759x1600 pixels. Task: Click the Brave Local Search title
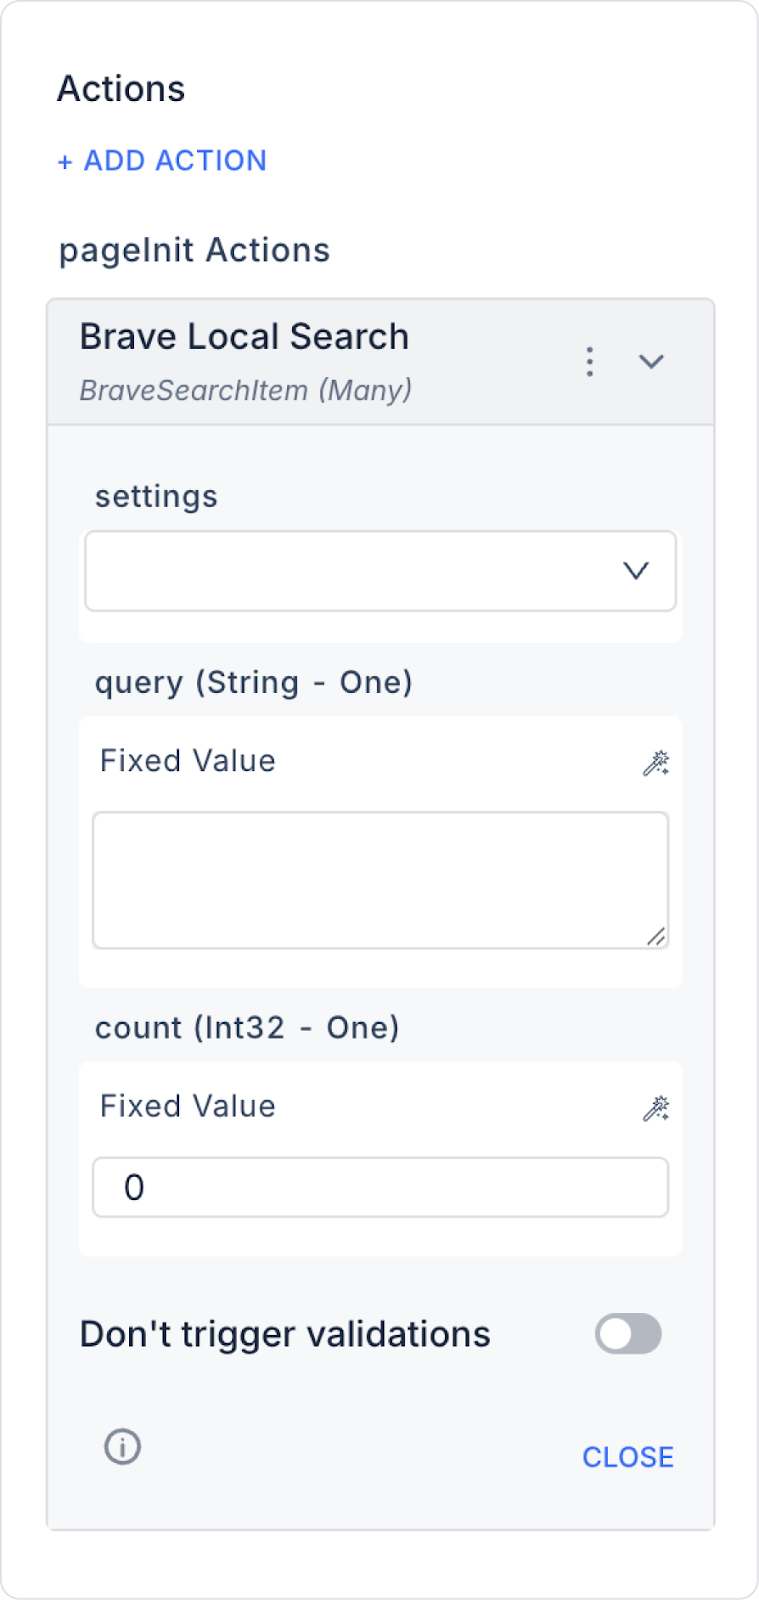coord(244,337)
